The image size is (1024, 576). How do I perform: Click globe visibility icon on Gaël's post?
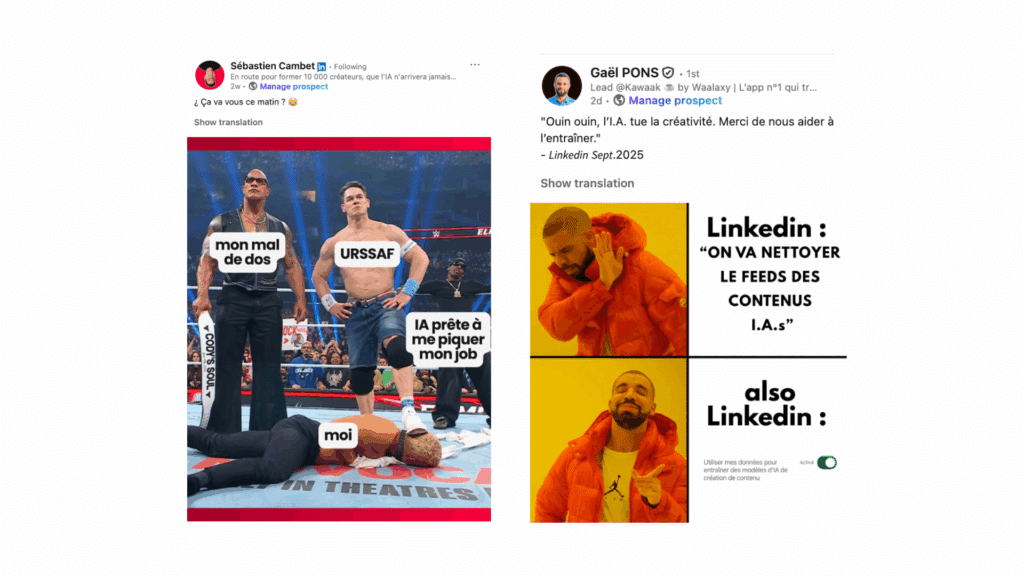[619, 101]
